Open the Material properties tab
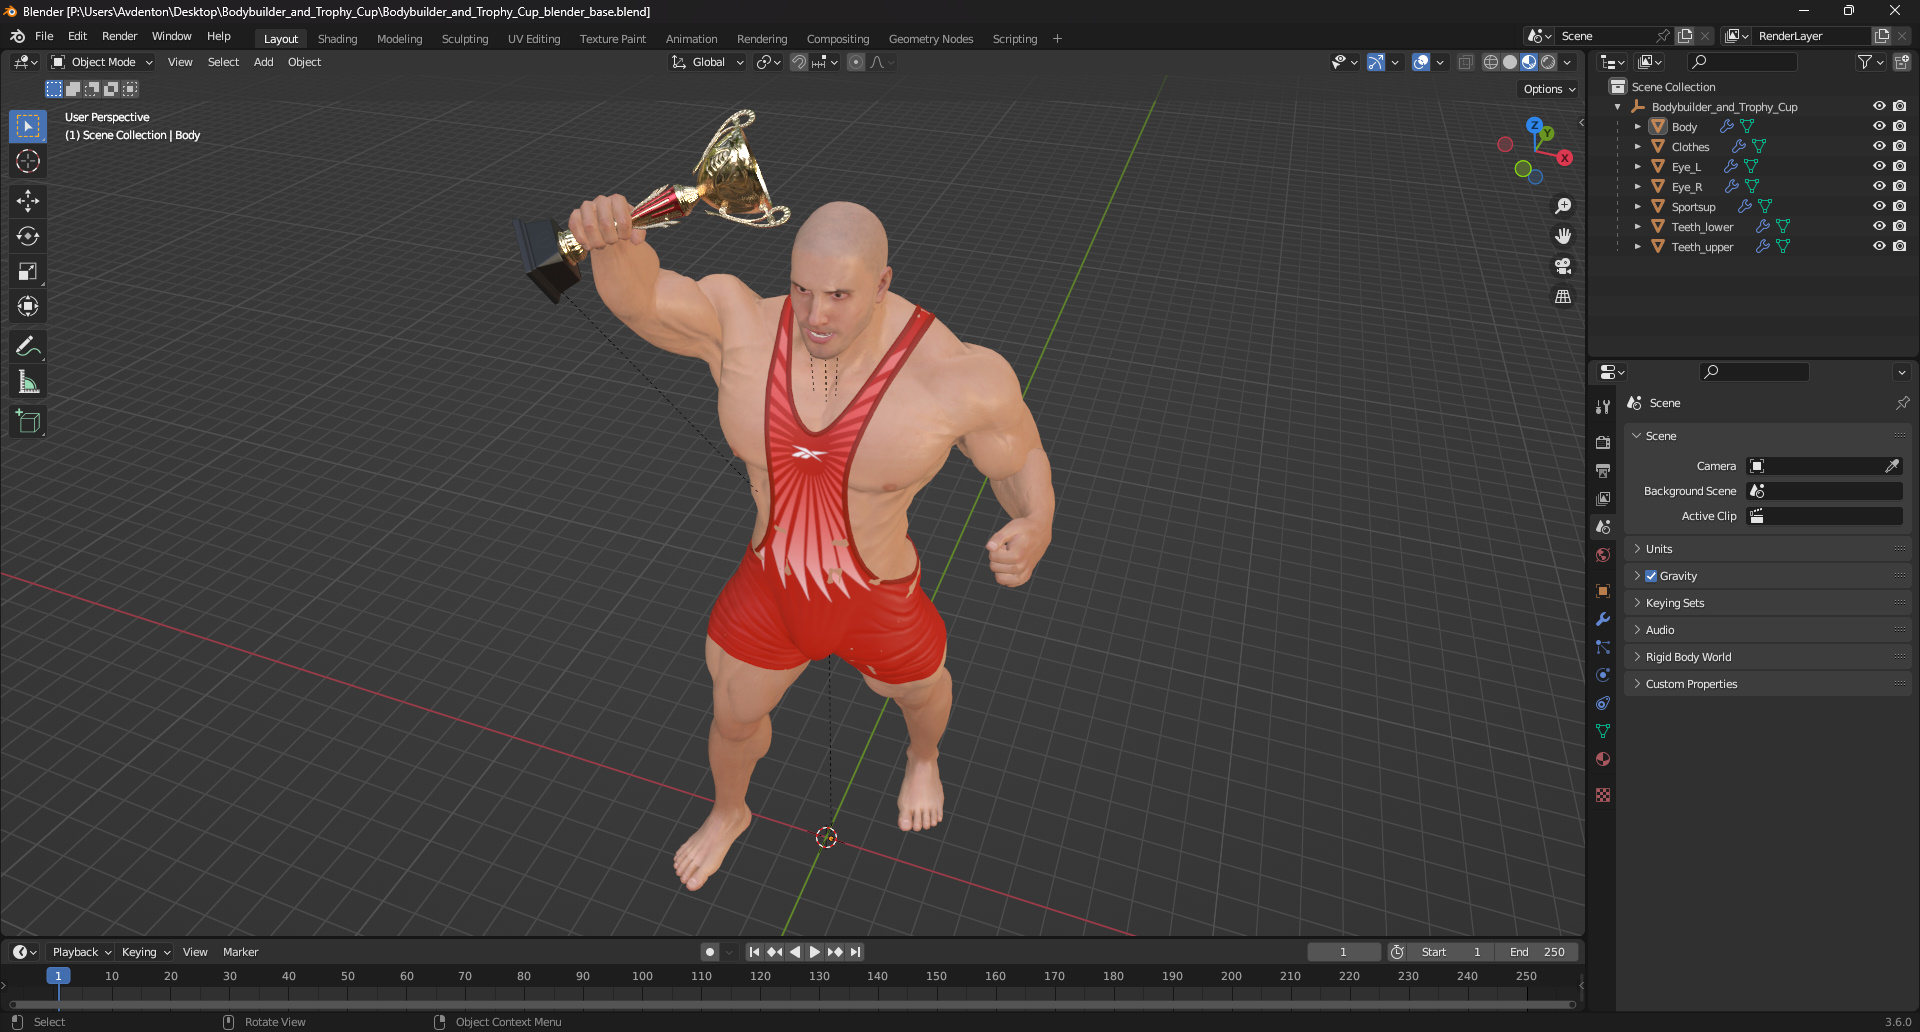The image size is (1920, 1032). click(1603, 759)
